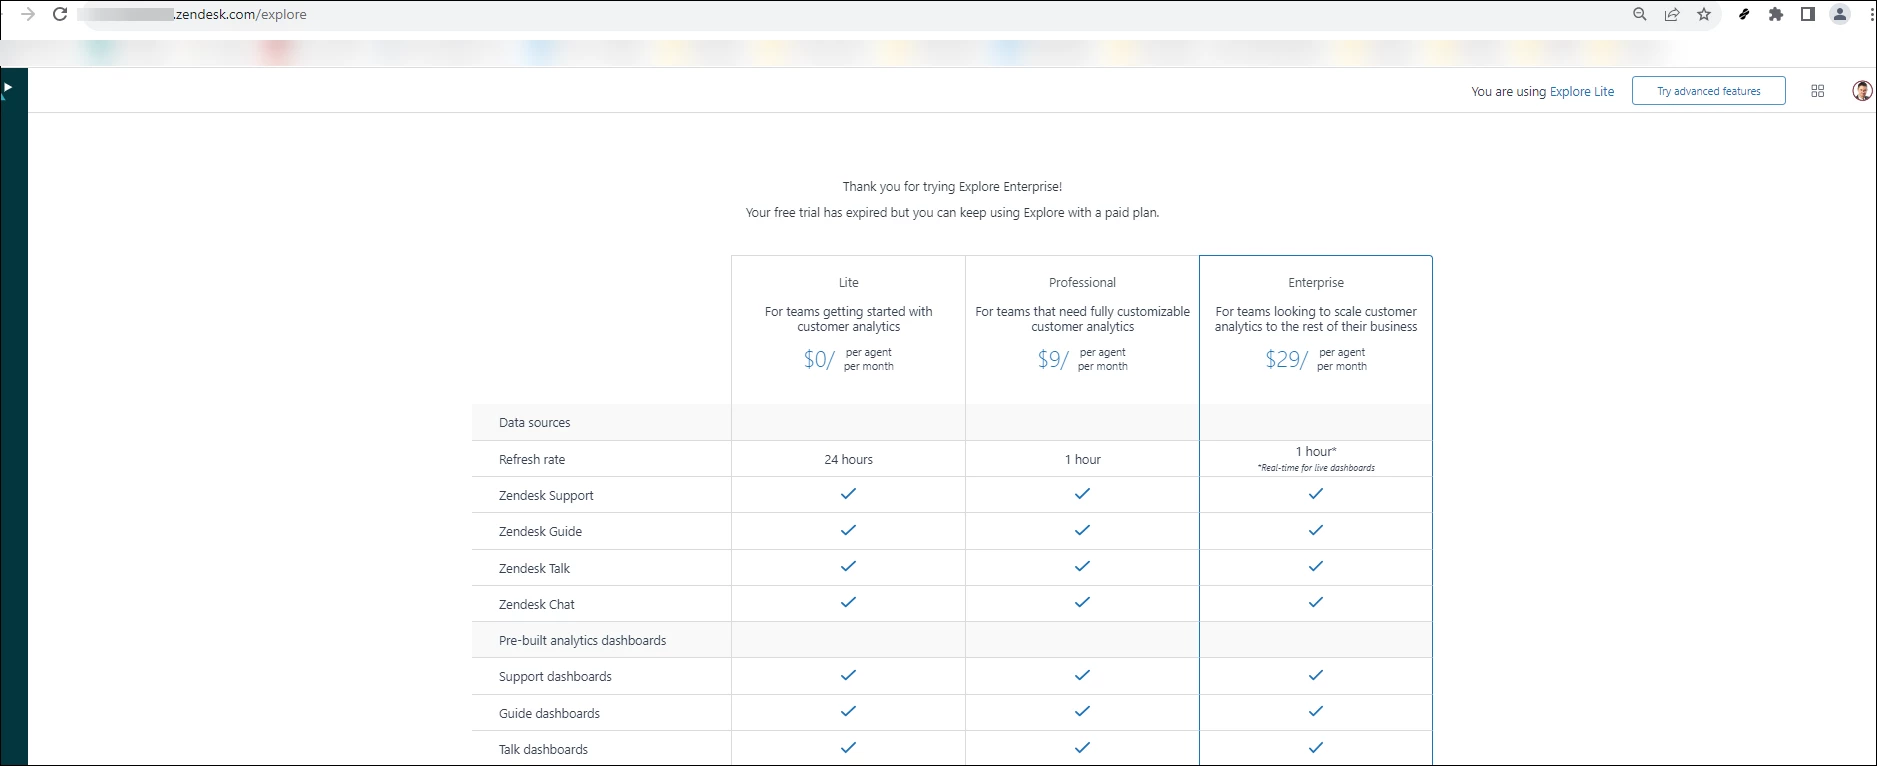Toggle the browser side panel icon
The height and width of the screenshot is (766, 1877).
tap(1808, 15)
